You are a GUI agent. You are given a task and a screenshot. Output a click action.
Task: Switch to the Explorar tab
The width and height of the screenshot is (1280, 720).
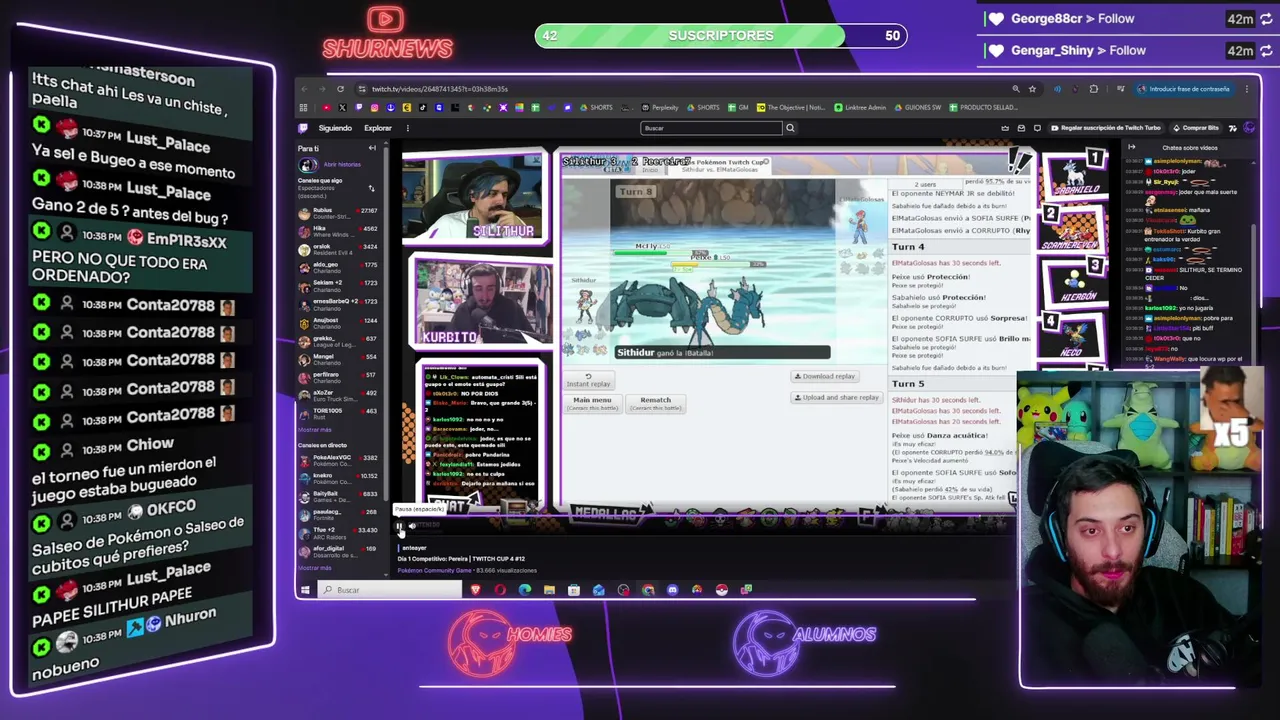click(x=378, y=128)
